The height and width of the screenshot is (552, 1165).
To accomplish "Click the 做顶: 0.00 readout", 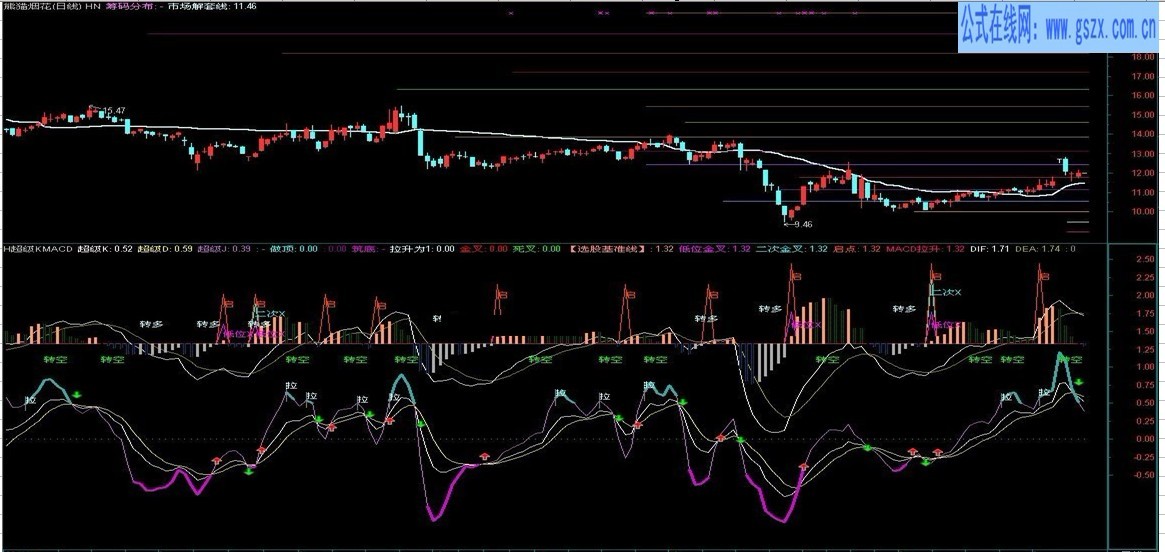I will [x=293, y=249].
